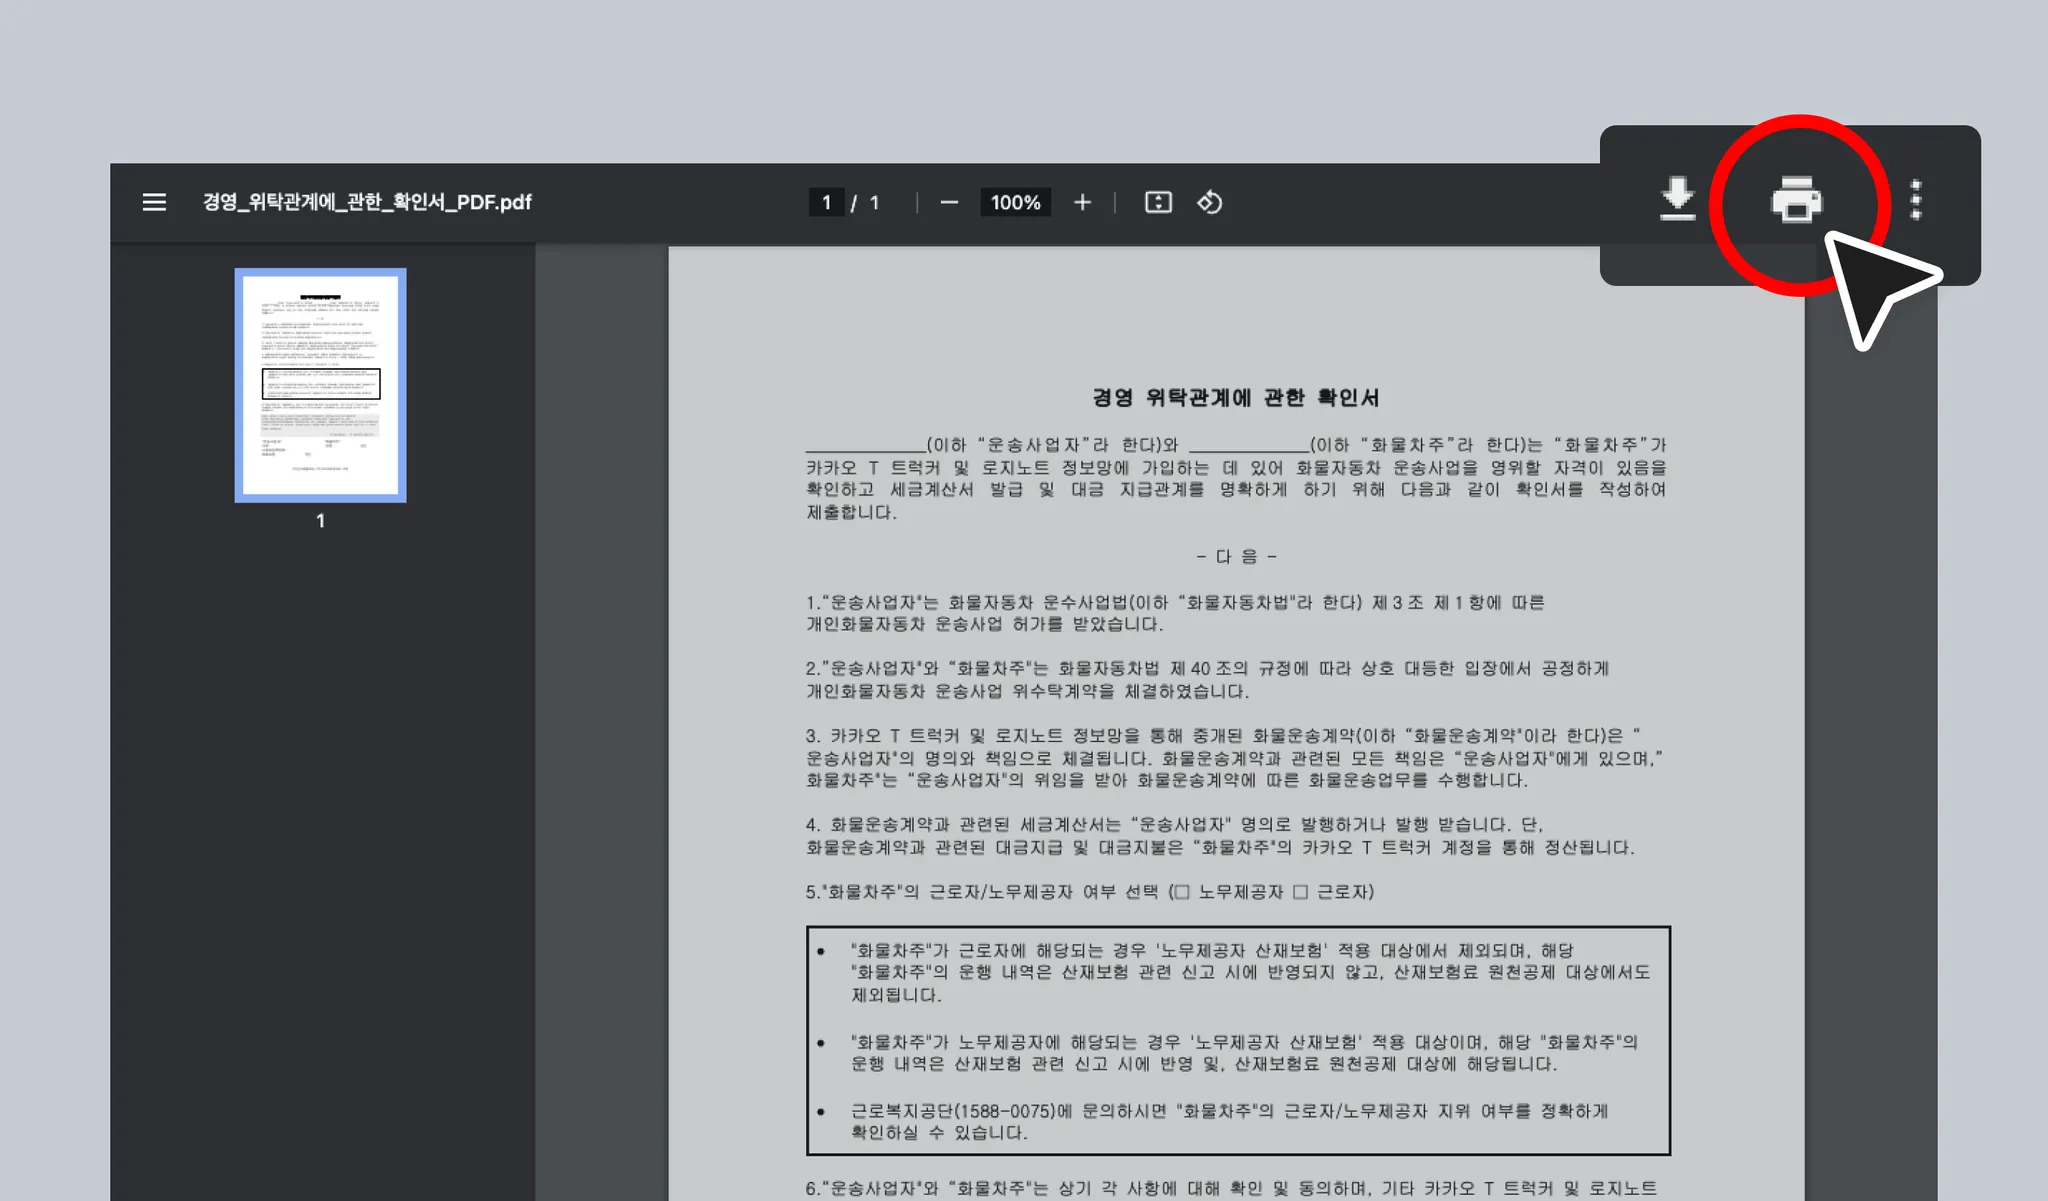This screenshot has width=2048, height=1201.
Task: Click the '- 다 음 -' divider text
Action: (x=1236, y=556)
